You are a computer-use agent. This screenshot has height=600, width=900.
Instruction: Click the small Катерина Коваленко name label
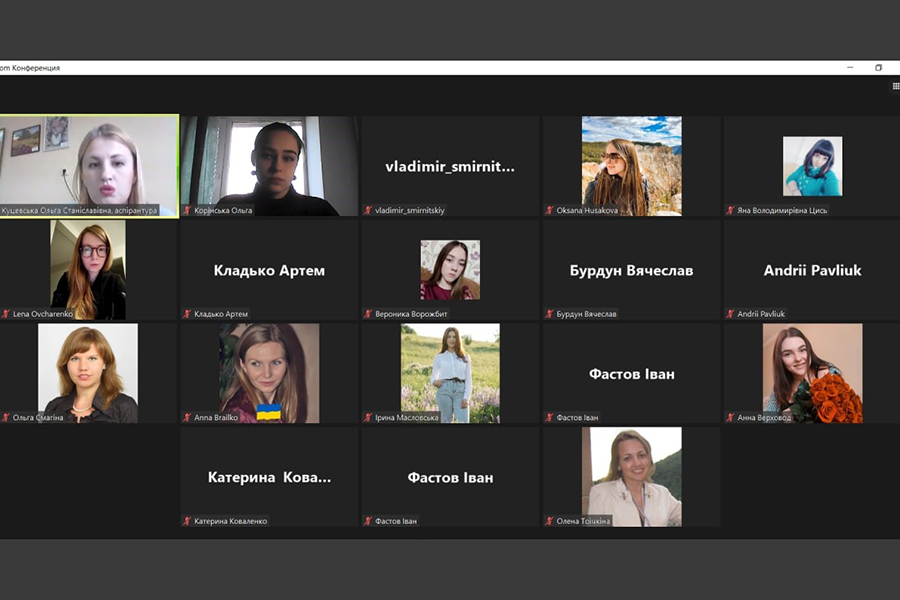(231, 521)
